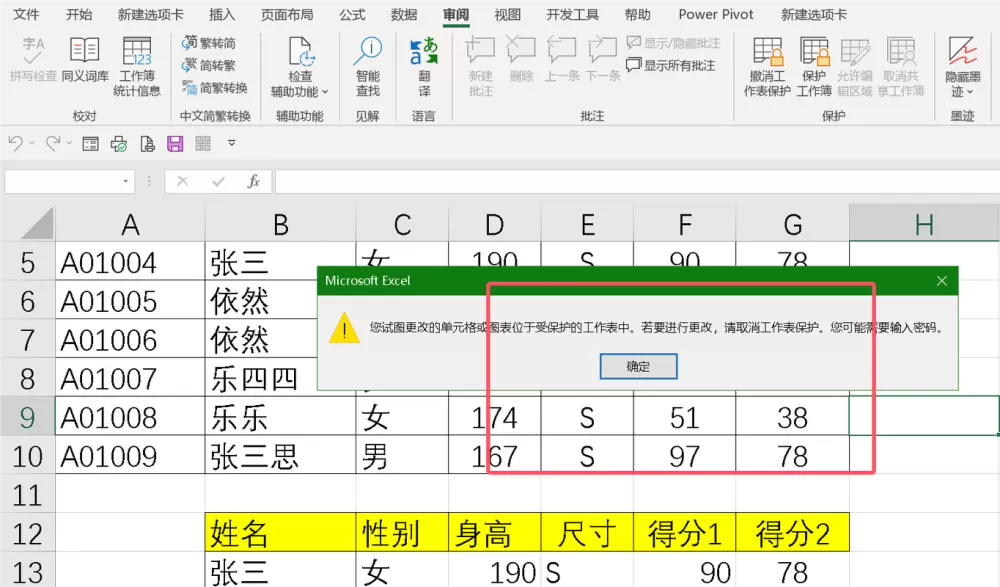Click into the Name Box field
This screenshot has height=587, width=1000.
click(x=62, y=182)
